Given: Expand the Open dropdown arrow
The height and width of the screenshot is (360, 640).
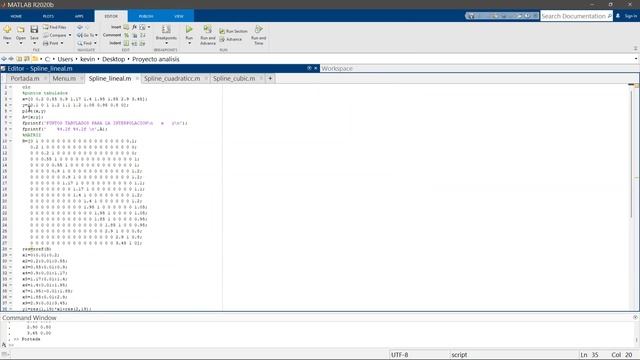Looking at the screenshot, I should (20, 43).
